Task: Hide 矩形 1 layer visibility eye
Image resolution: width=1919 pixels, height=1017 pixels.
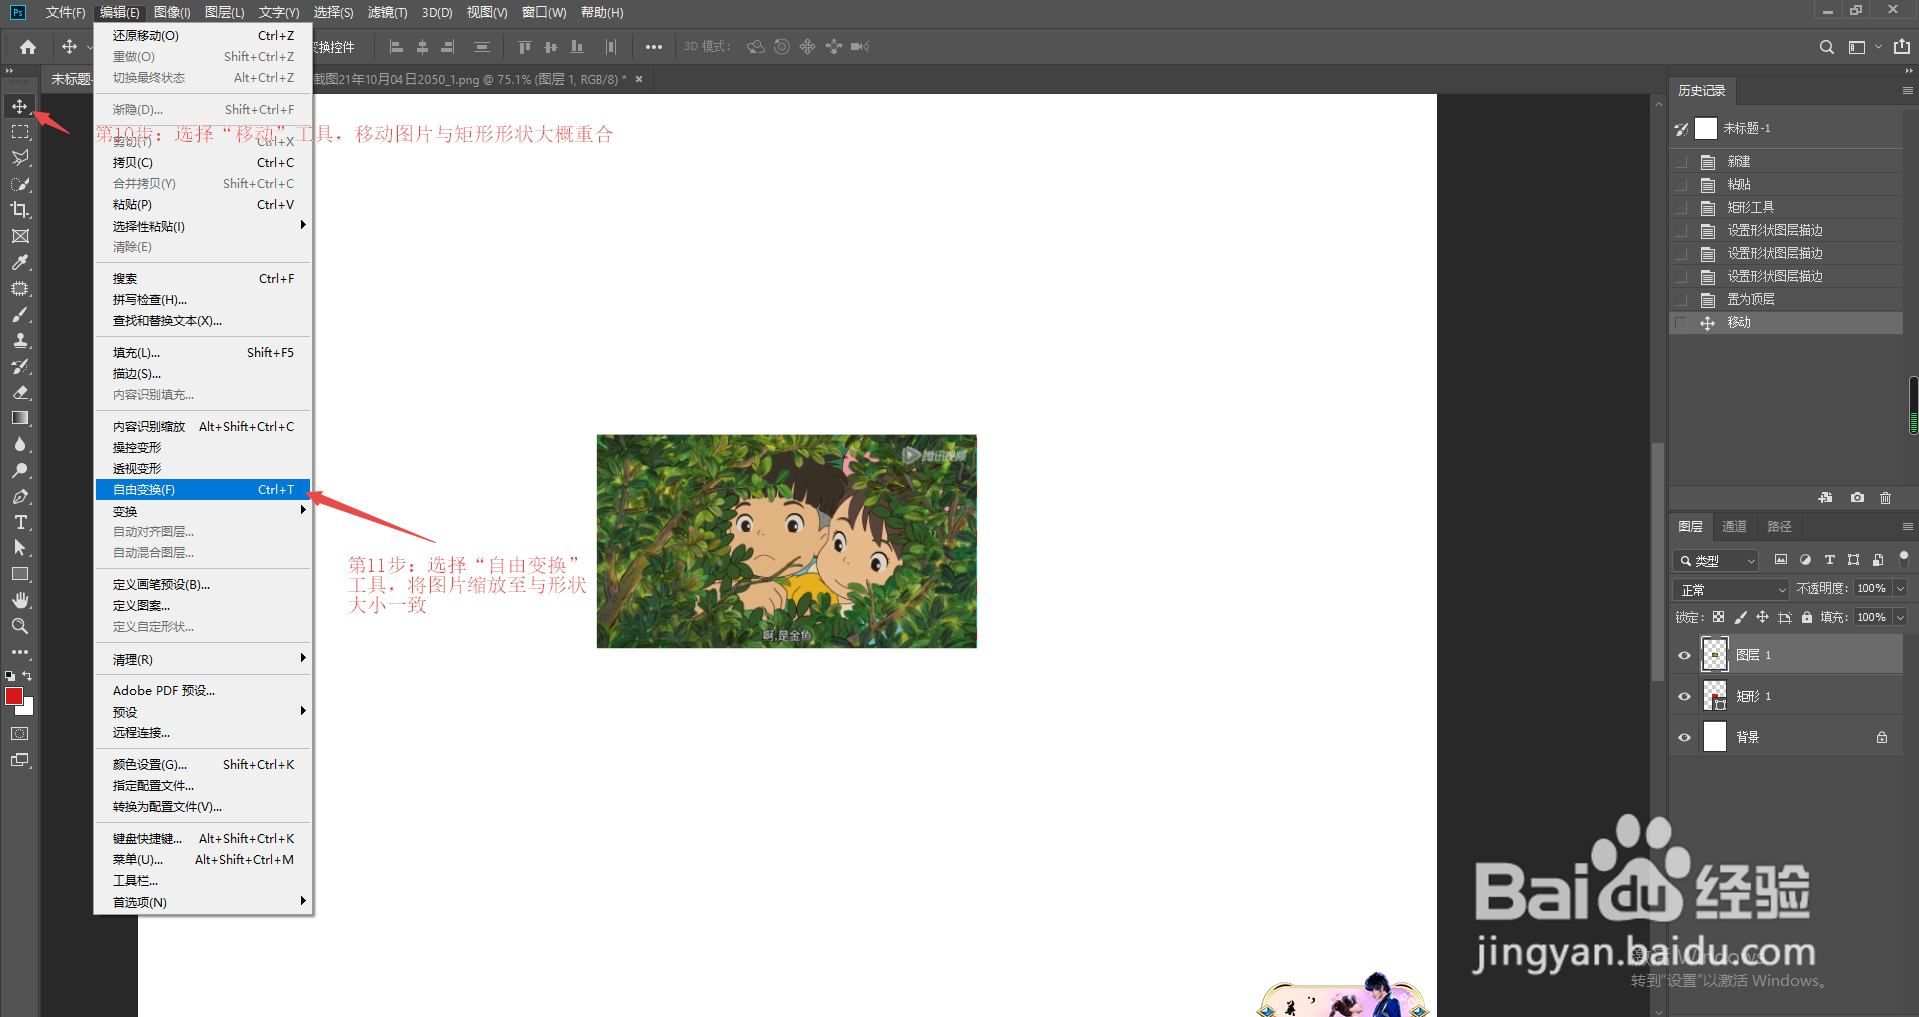Action: (1685, 697)
